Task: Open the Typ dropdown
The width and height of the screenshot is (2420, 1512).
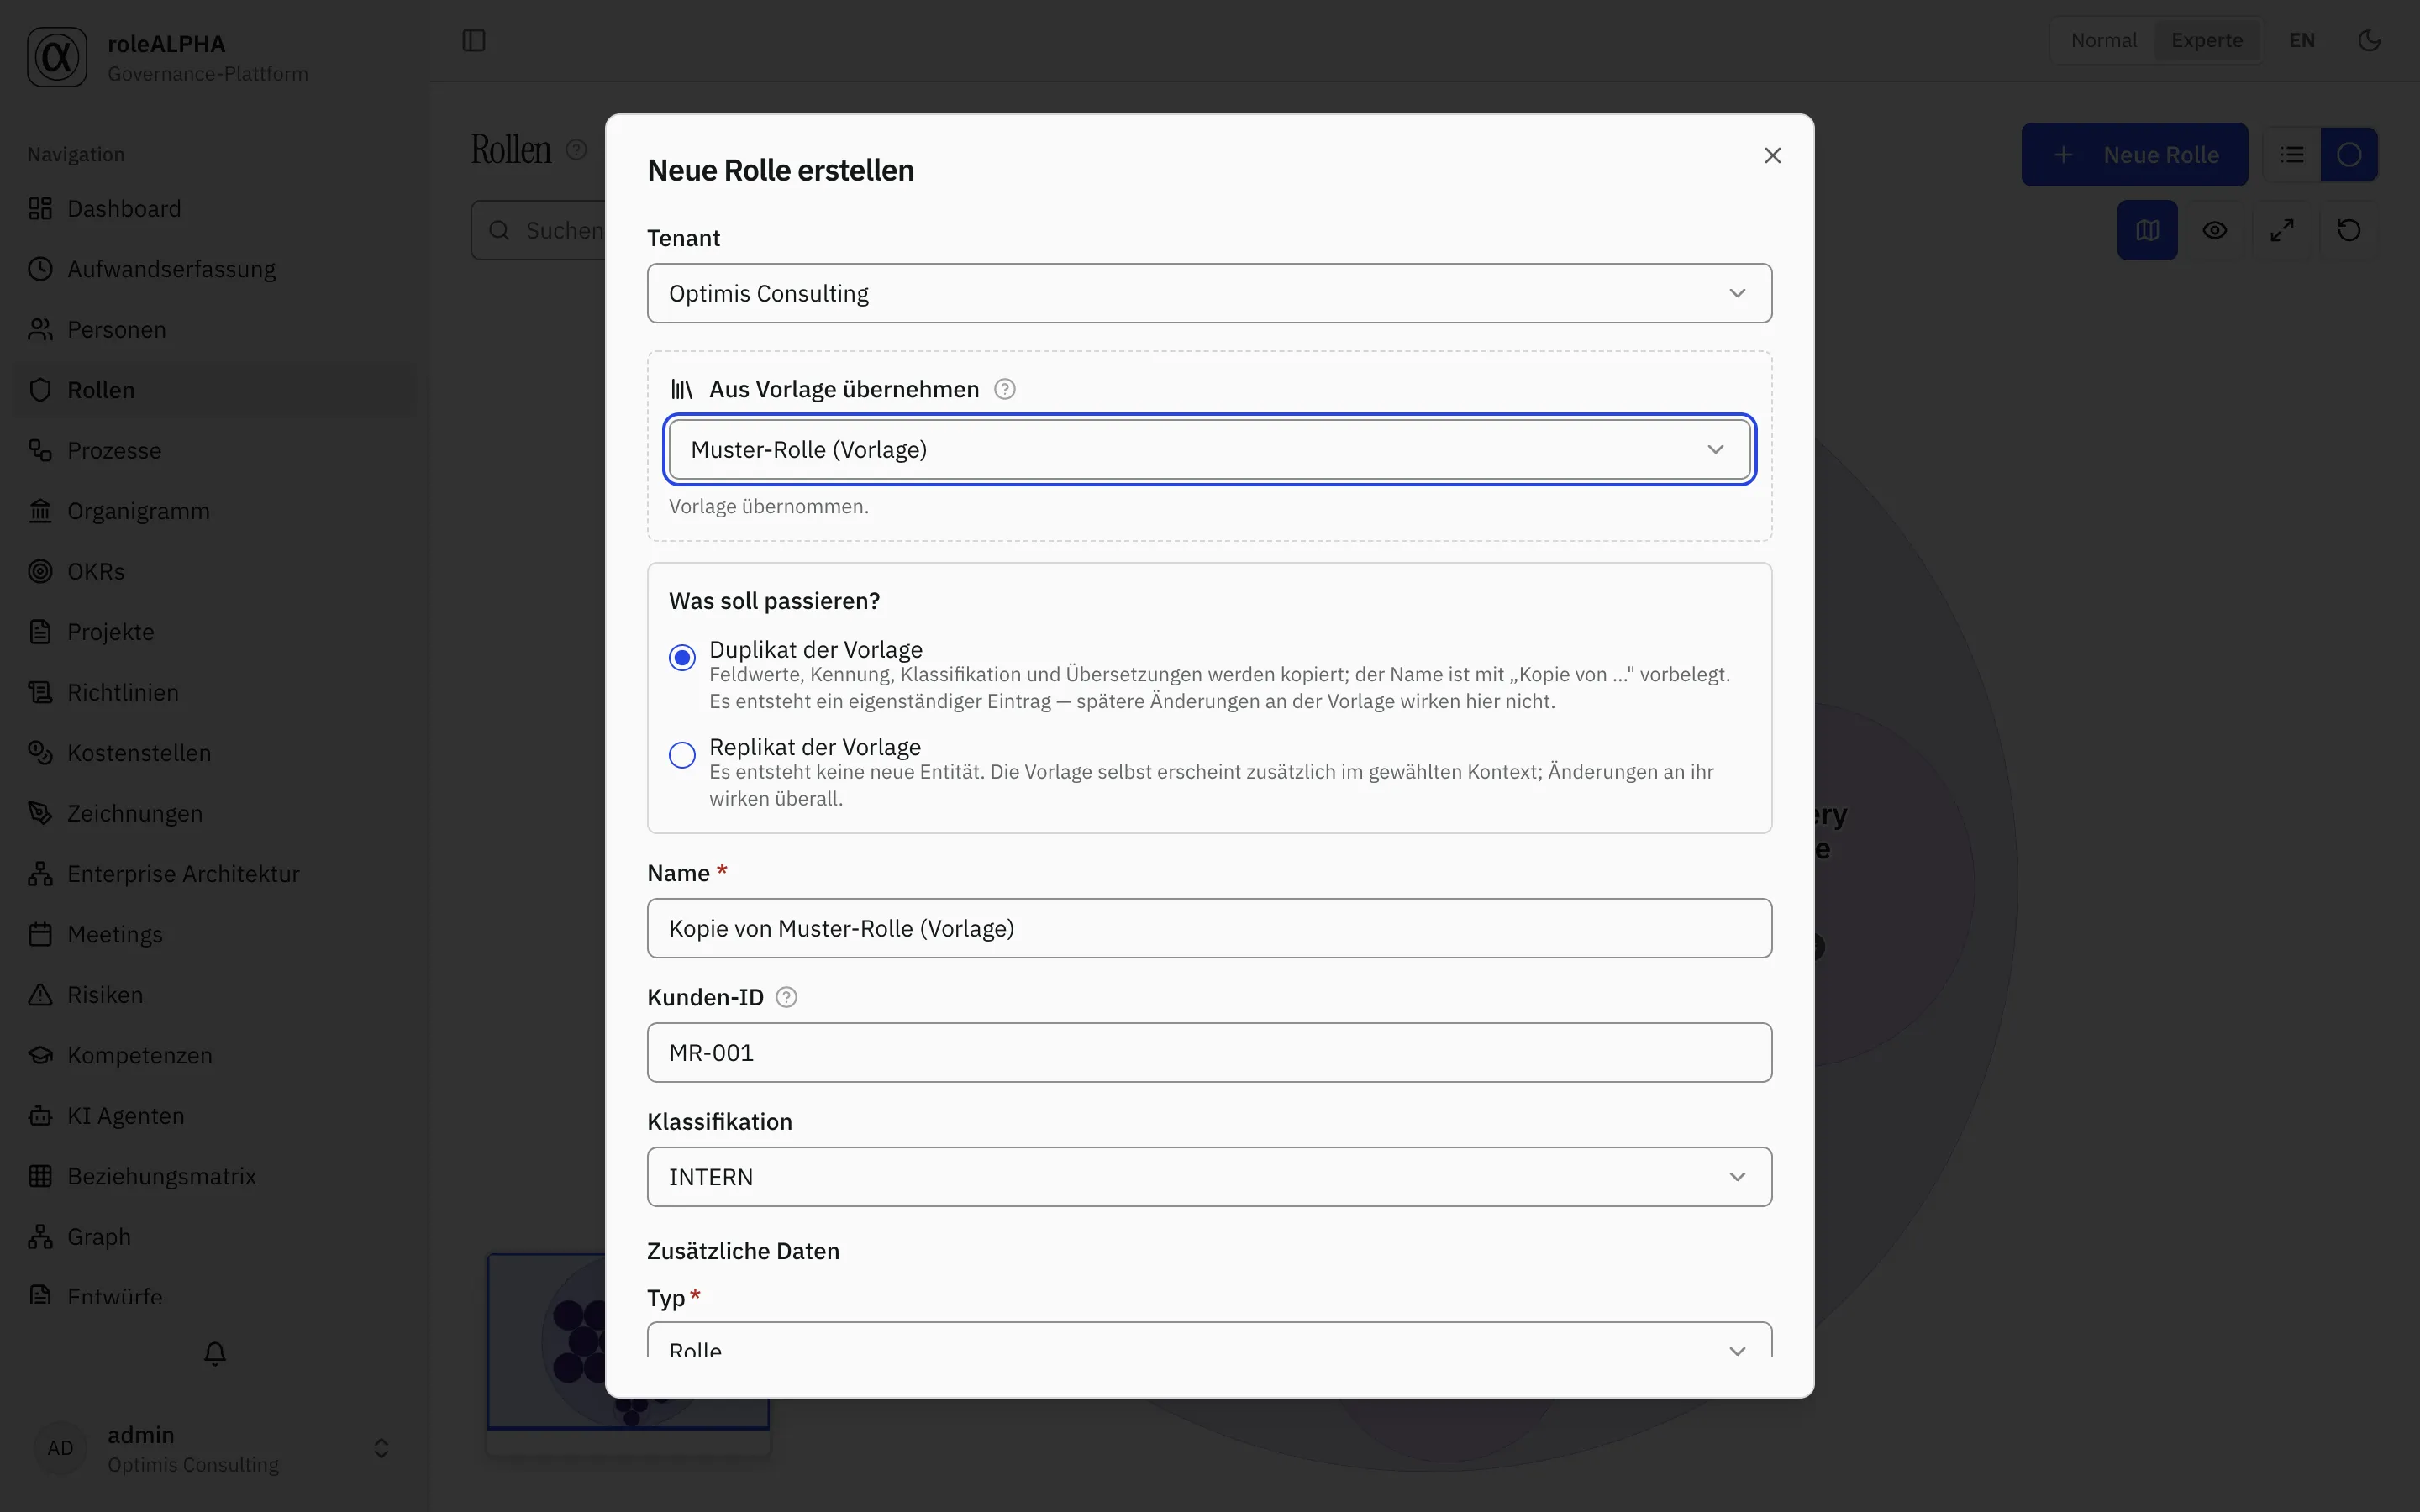Action: pos(1209,1340)
